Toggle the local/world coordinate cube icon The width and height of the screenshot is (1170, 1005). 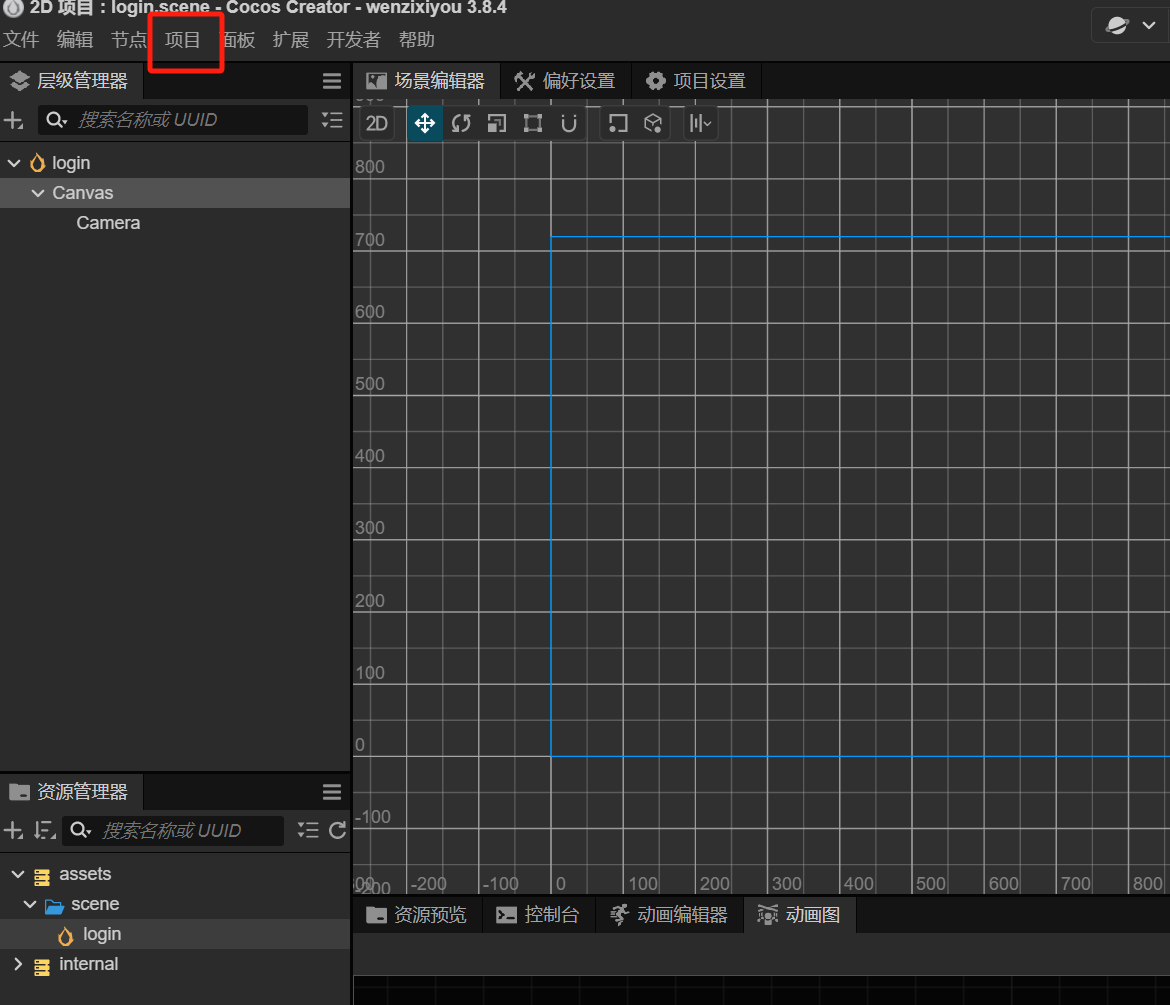click(x=653, y=123)
